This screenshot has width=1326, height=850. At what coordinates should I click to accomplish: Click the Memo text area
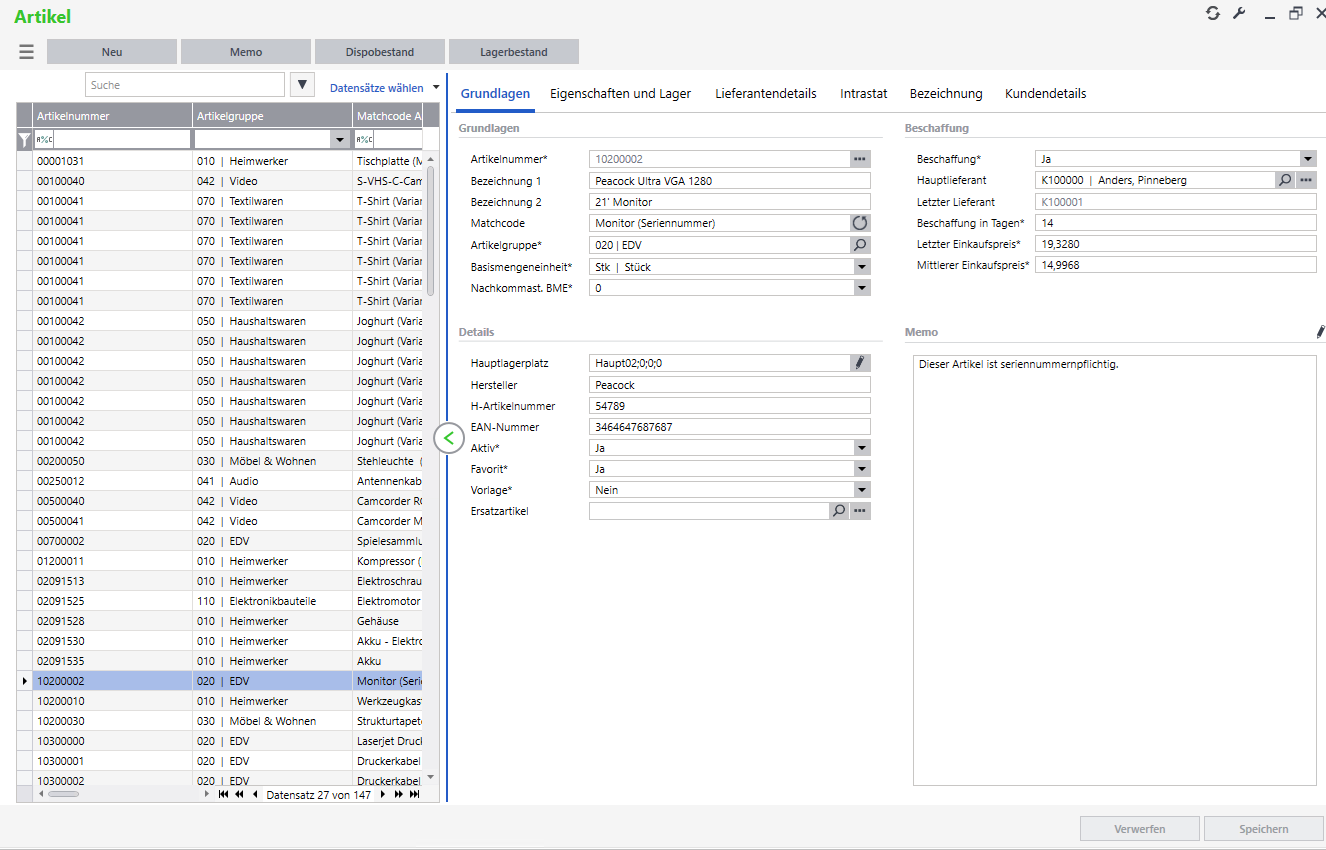pyautogui.click(x=1115, y=570)
